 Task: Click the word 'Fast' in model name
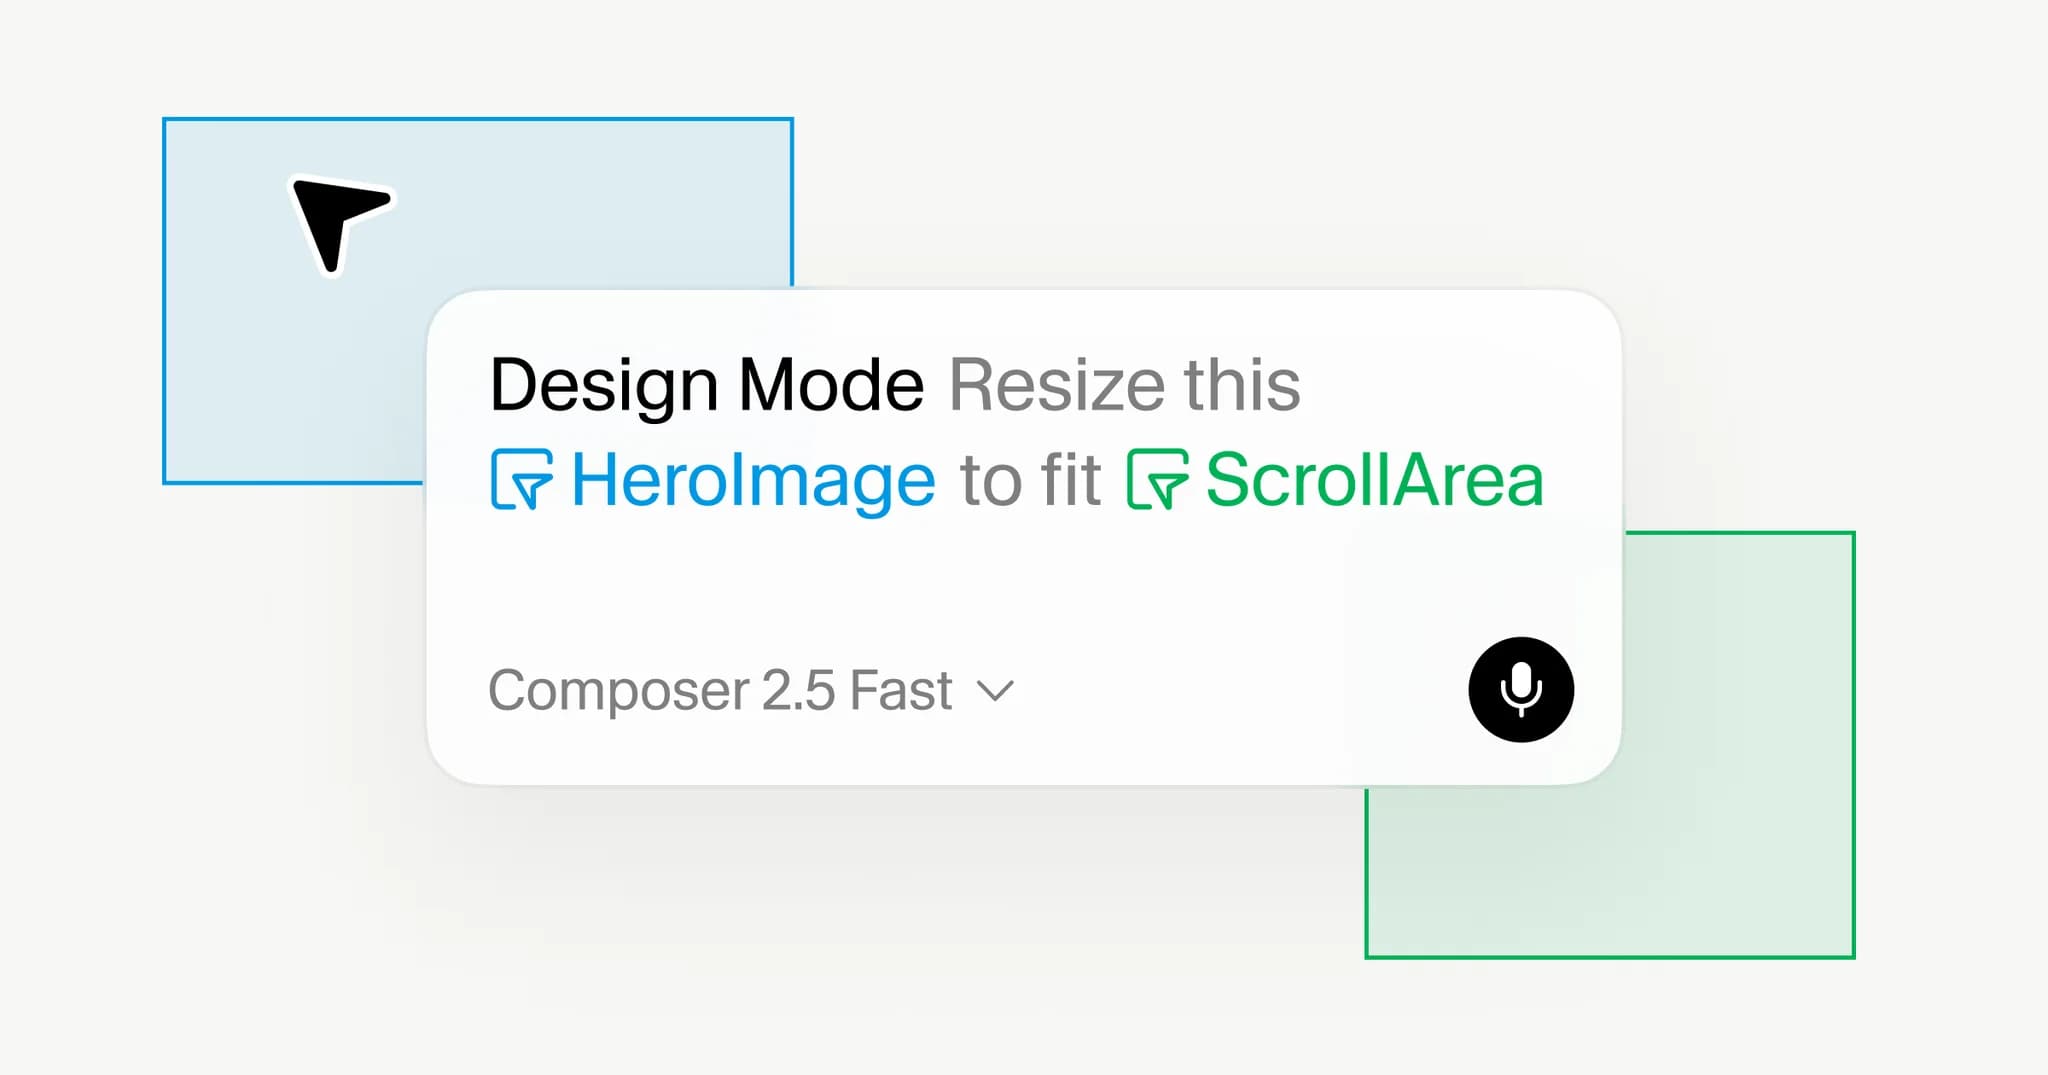pyautogui.click(x=901, y=691)
